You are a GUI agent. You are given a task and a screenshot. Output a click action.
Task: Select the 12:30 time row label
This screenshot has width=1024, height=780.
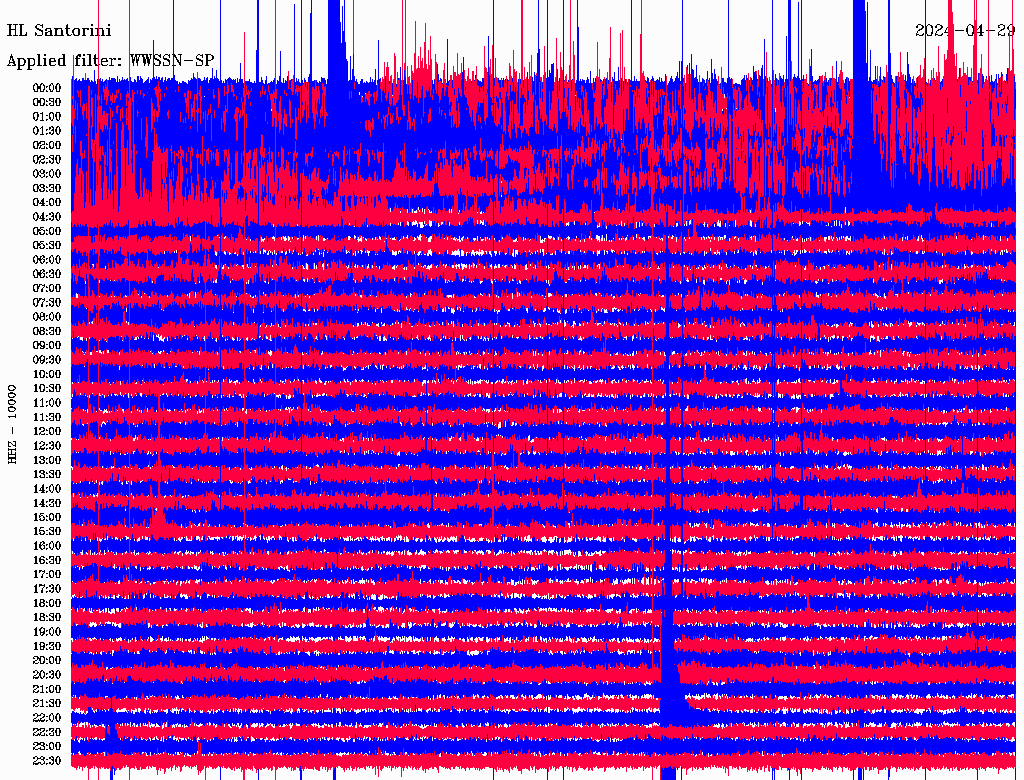(x=47, y=446)
